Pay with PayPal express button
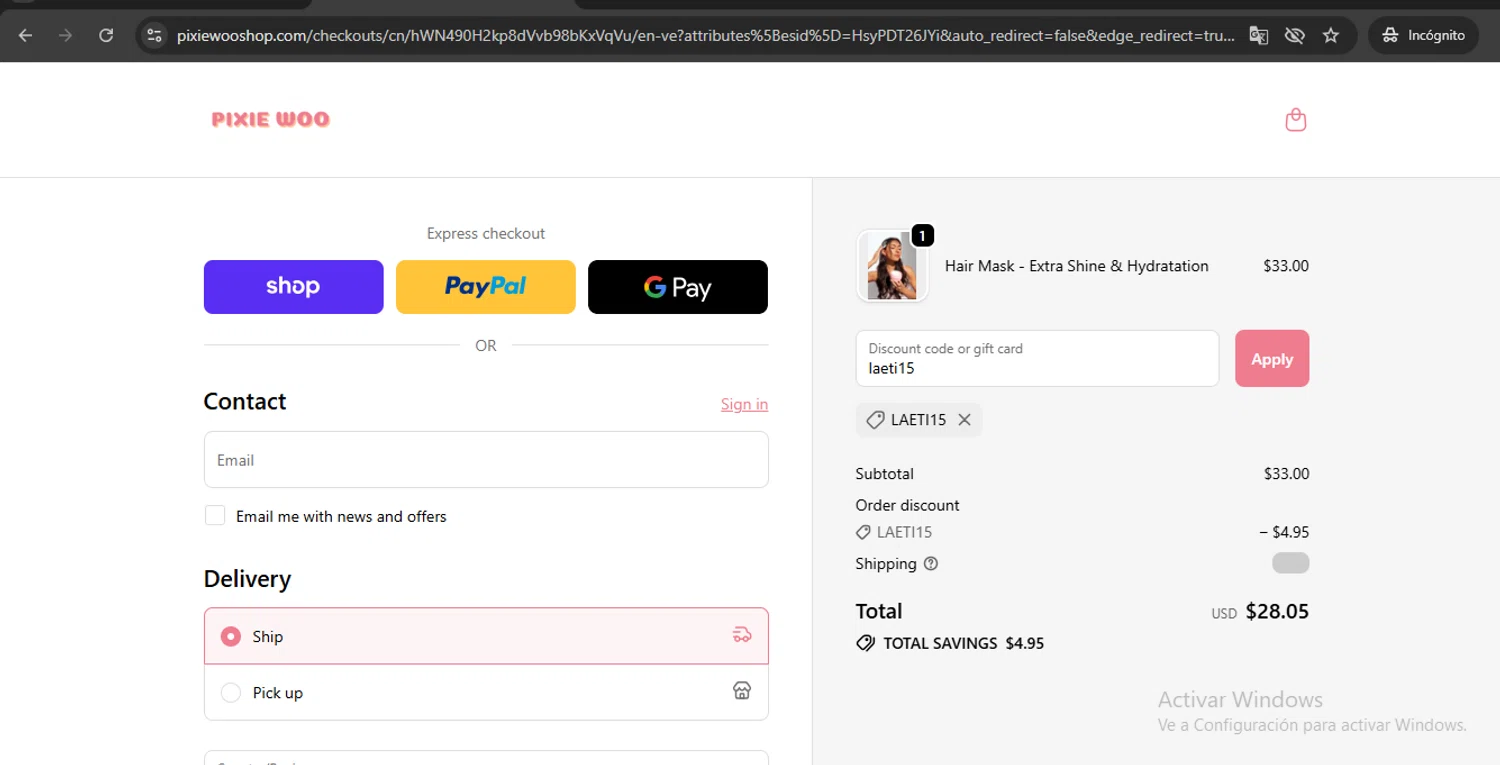Viewport: 1500px width, 765px height. [486, 287]
